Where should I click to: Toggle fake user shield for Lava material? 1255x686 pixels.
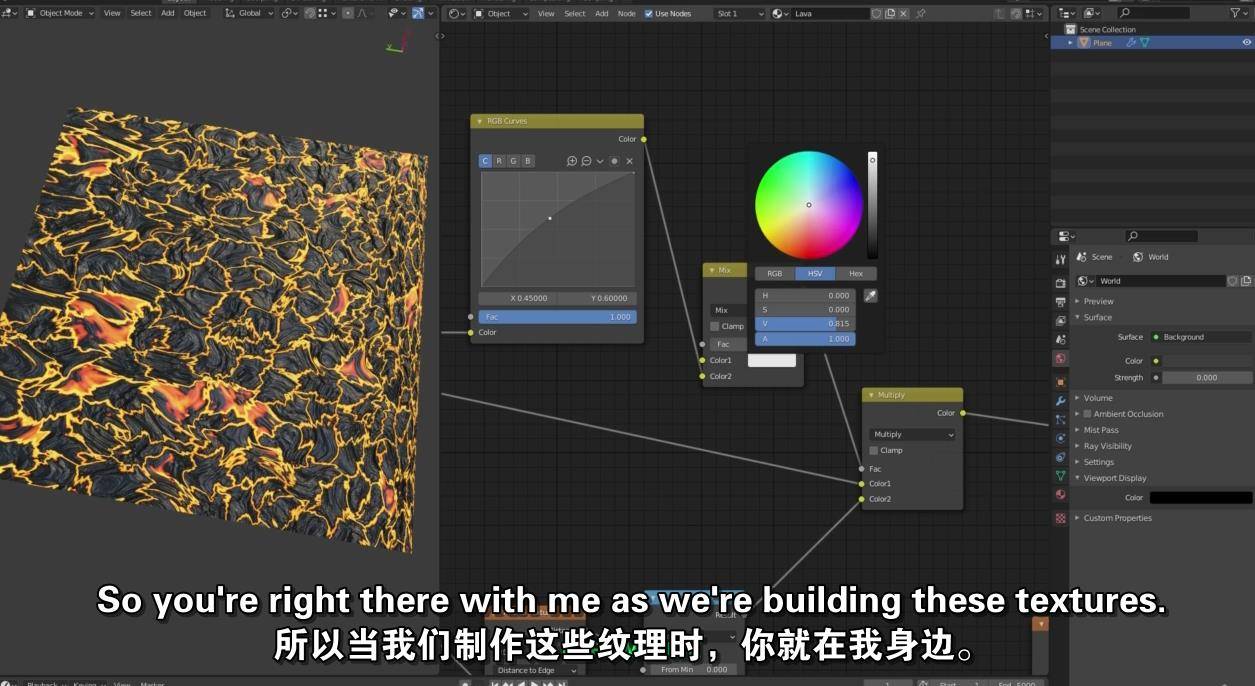[877, 14]
